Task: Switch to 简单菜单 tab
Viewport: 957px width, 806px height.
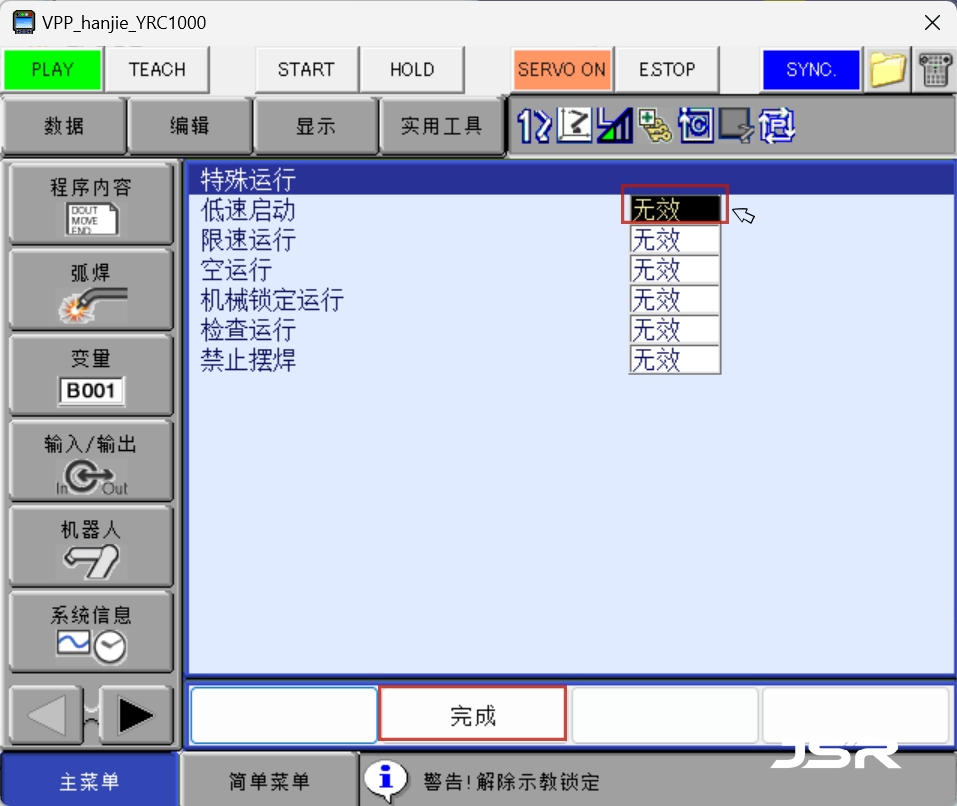Action: [x=269, y=781]
